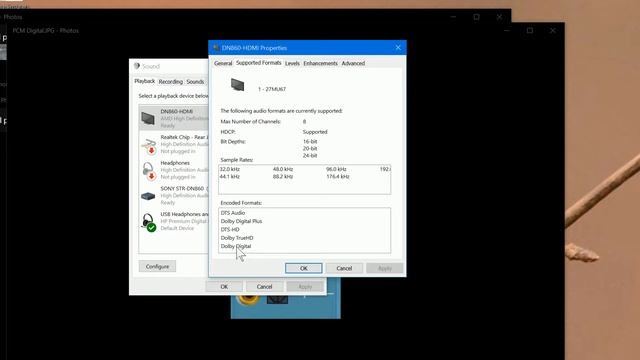This screenshot has width=640, height=360.
Task: Click Configure button in Sound window
Action: tap(157, 266)
